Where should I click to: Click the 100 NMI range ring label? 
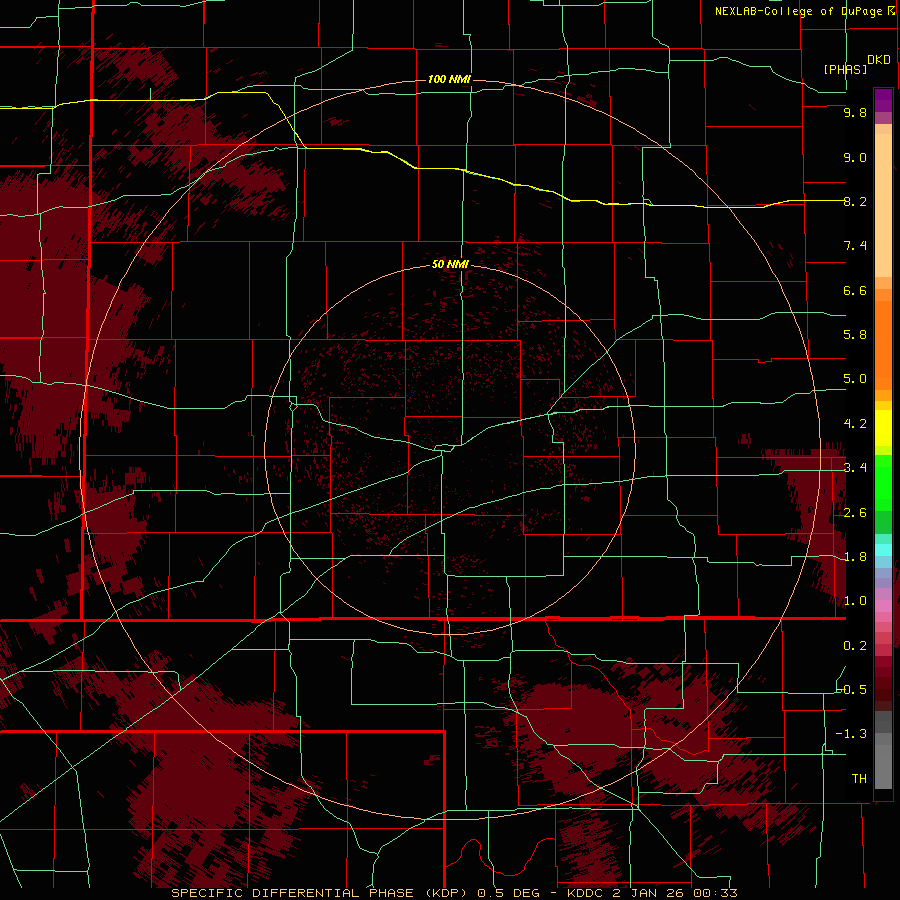(x=449, y=79)
